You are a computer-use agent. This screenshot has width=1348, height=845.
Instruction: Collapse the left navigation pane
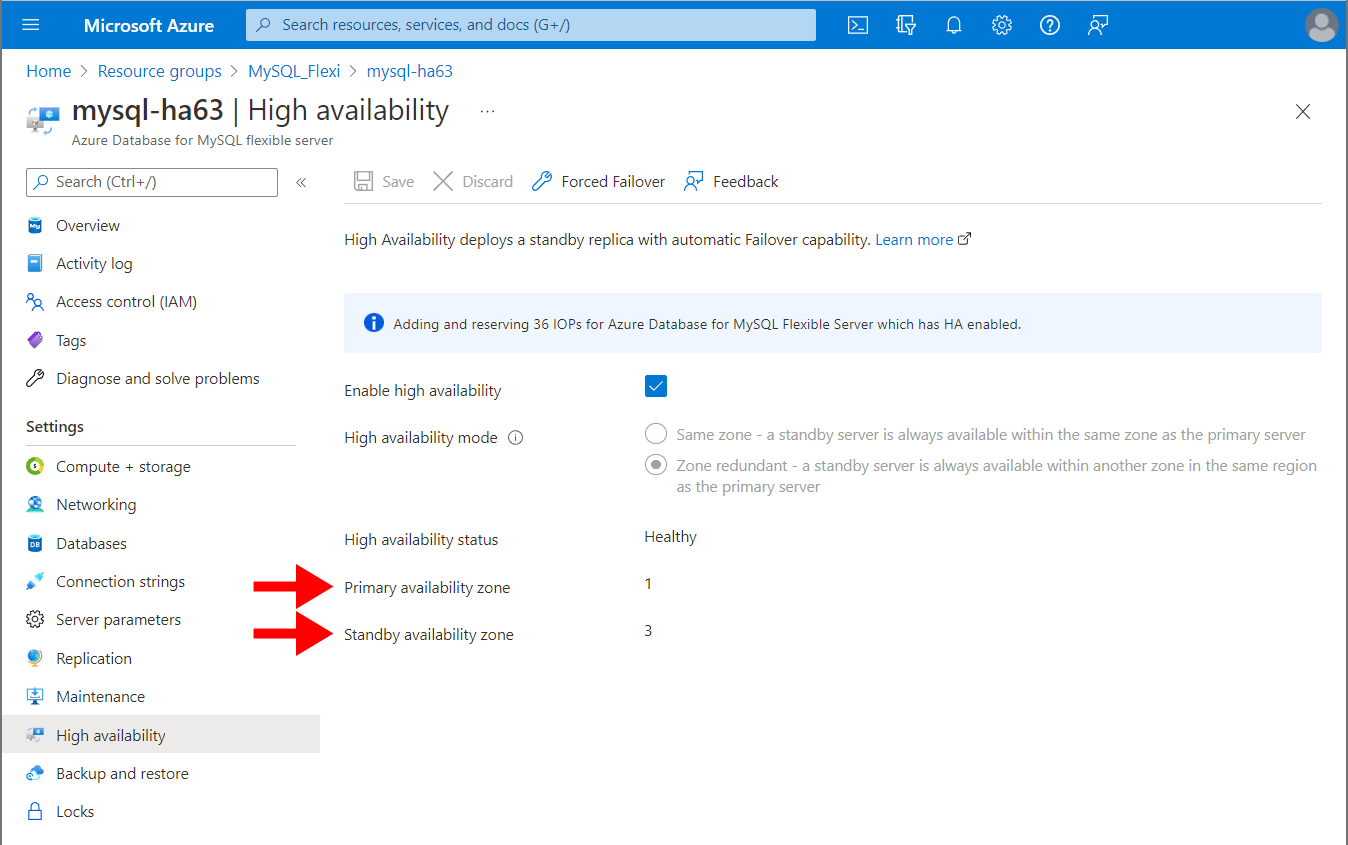coord(300,182)
